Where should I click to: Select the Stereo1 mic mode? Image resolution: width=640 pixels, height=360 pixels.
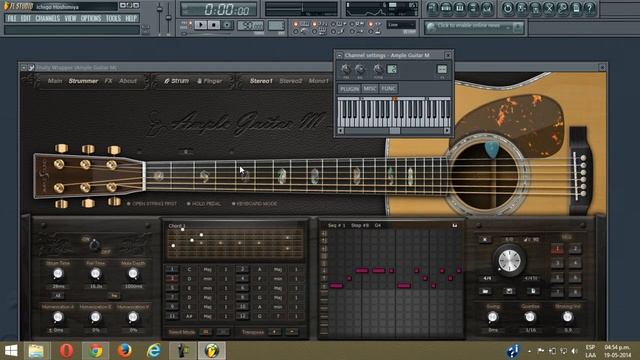pos(261,81)
